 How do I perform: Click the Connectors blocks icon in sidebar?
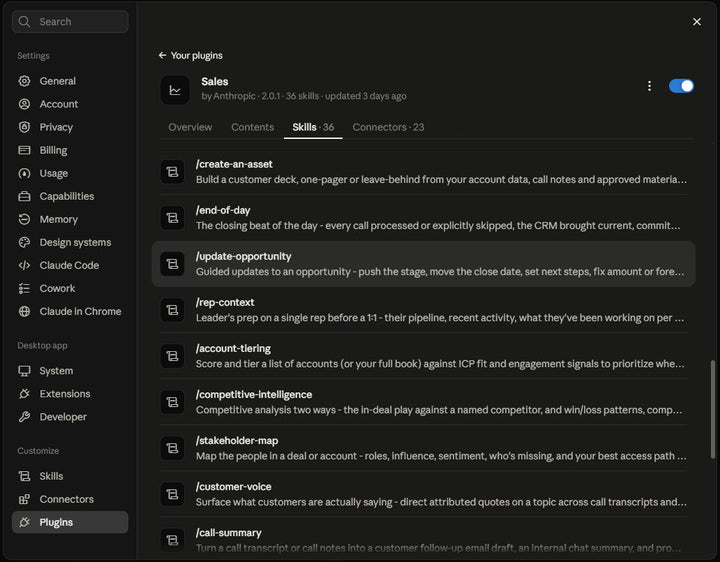tap(24, 499)
